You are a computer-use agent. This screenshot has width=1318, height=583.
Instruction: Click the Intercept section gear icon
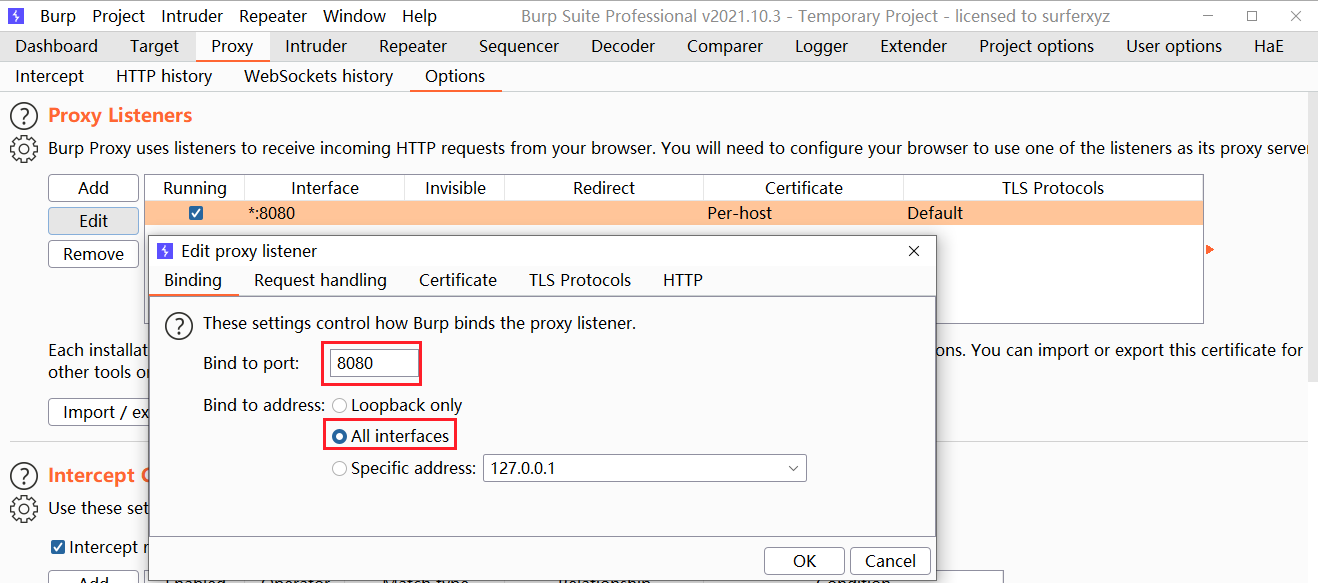coord(24,509)
